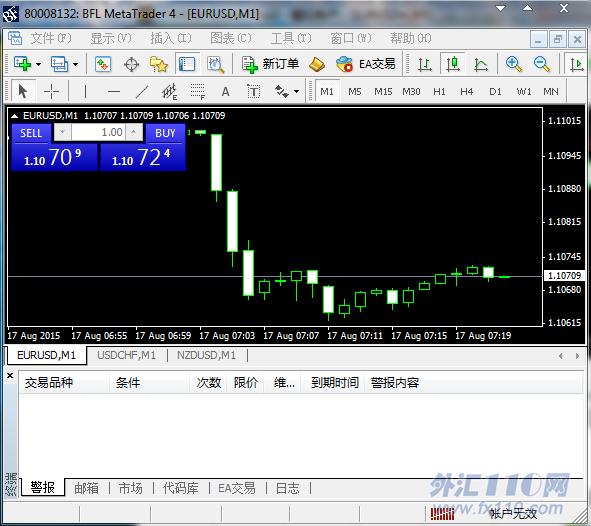
Task: Select the cursor arrow tool
Action: tap(22, 91)
